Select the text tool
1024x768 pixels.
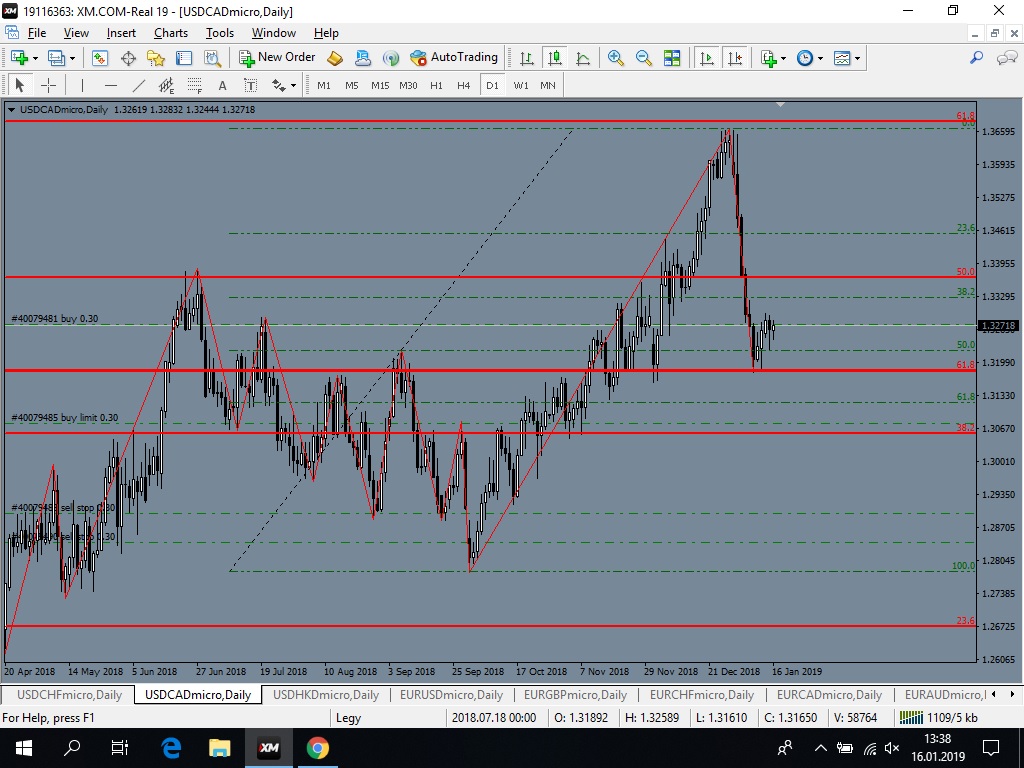click(223, 86)
